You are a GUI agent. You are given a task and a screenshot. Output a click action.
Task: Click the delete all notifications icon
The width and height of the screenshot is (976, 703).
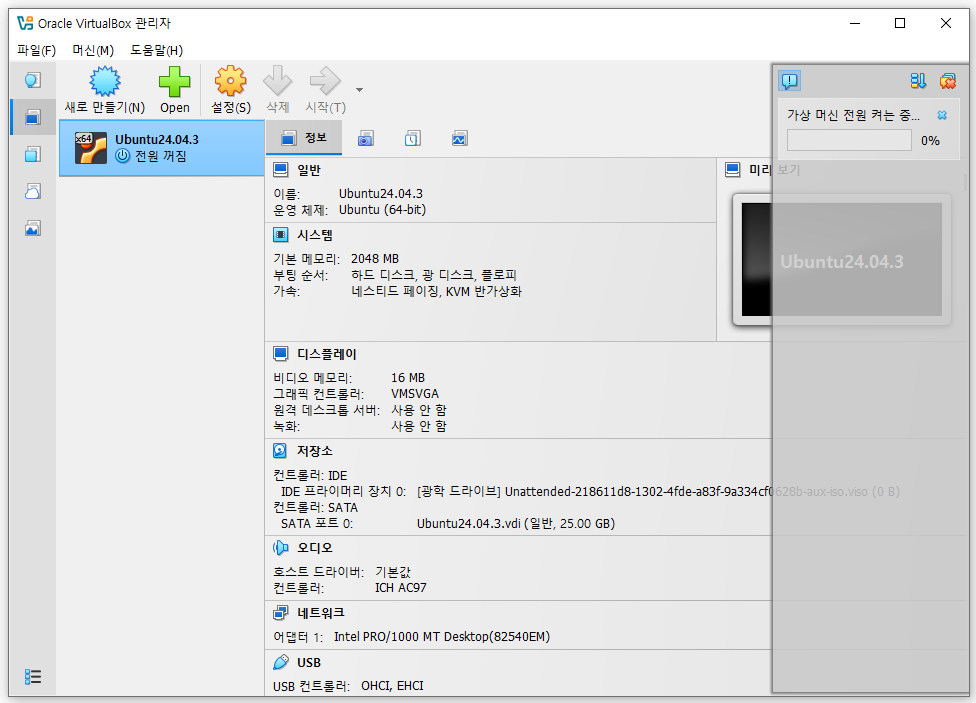coord(947,81)
